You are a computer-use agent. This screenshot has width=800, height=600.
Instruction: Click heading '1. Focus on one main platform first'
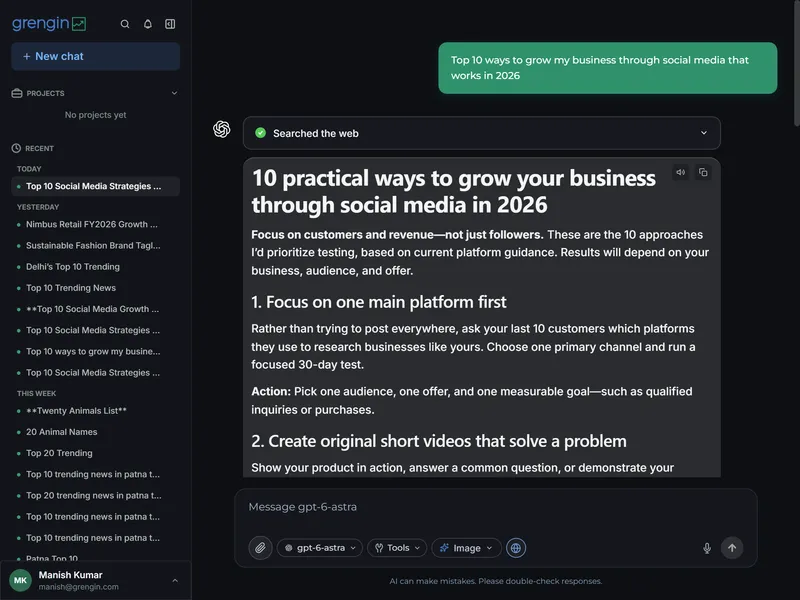coord(379,302)
